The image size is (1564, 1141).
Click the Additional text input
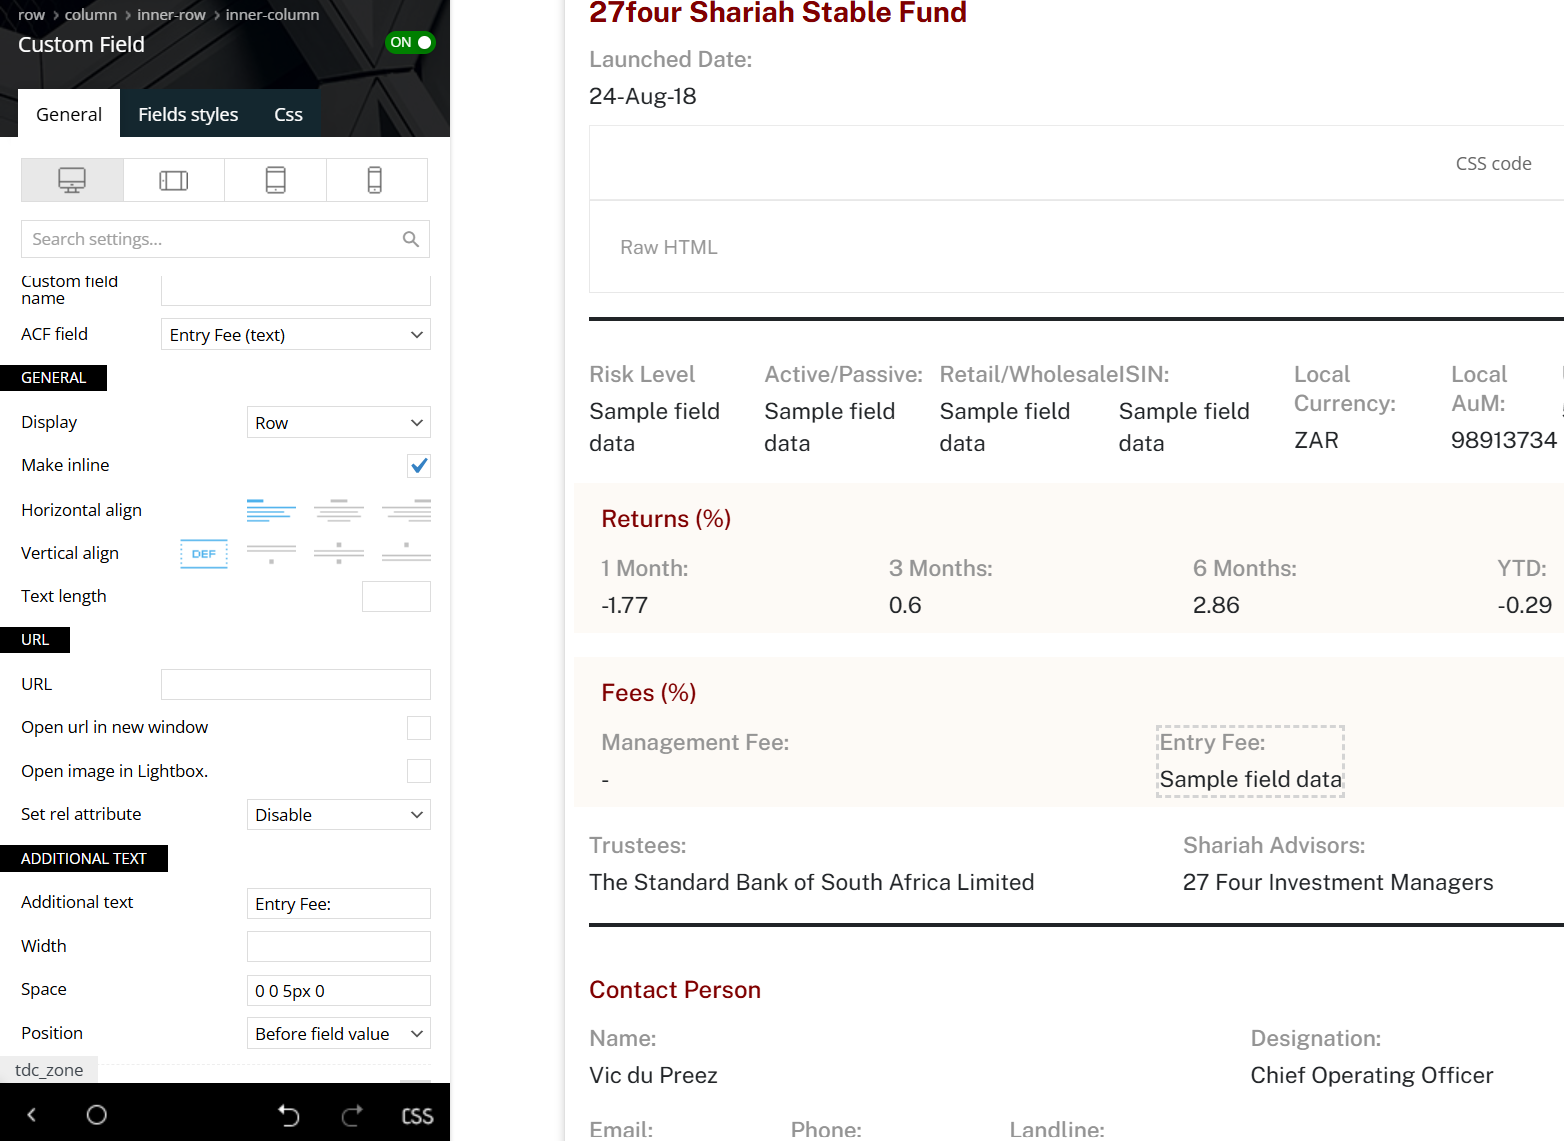pos(339,904)
